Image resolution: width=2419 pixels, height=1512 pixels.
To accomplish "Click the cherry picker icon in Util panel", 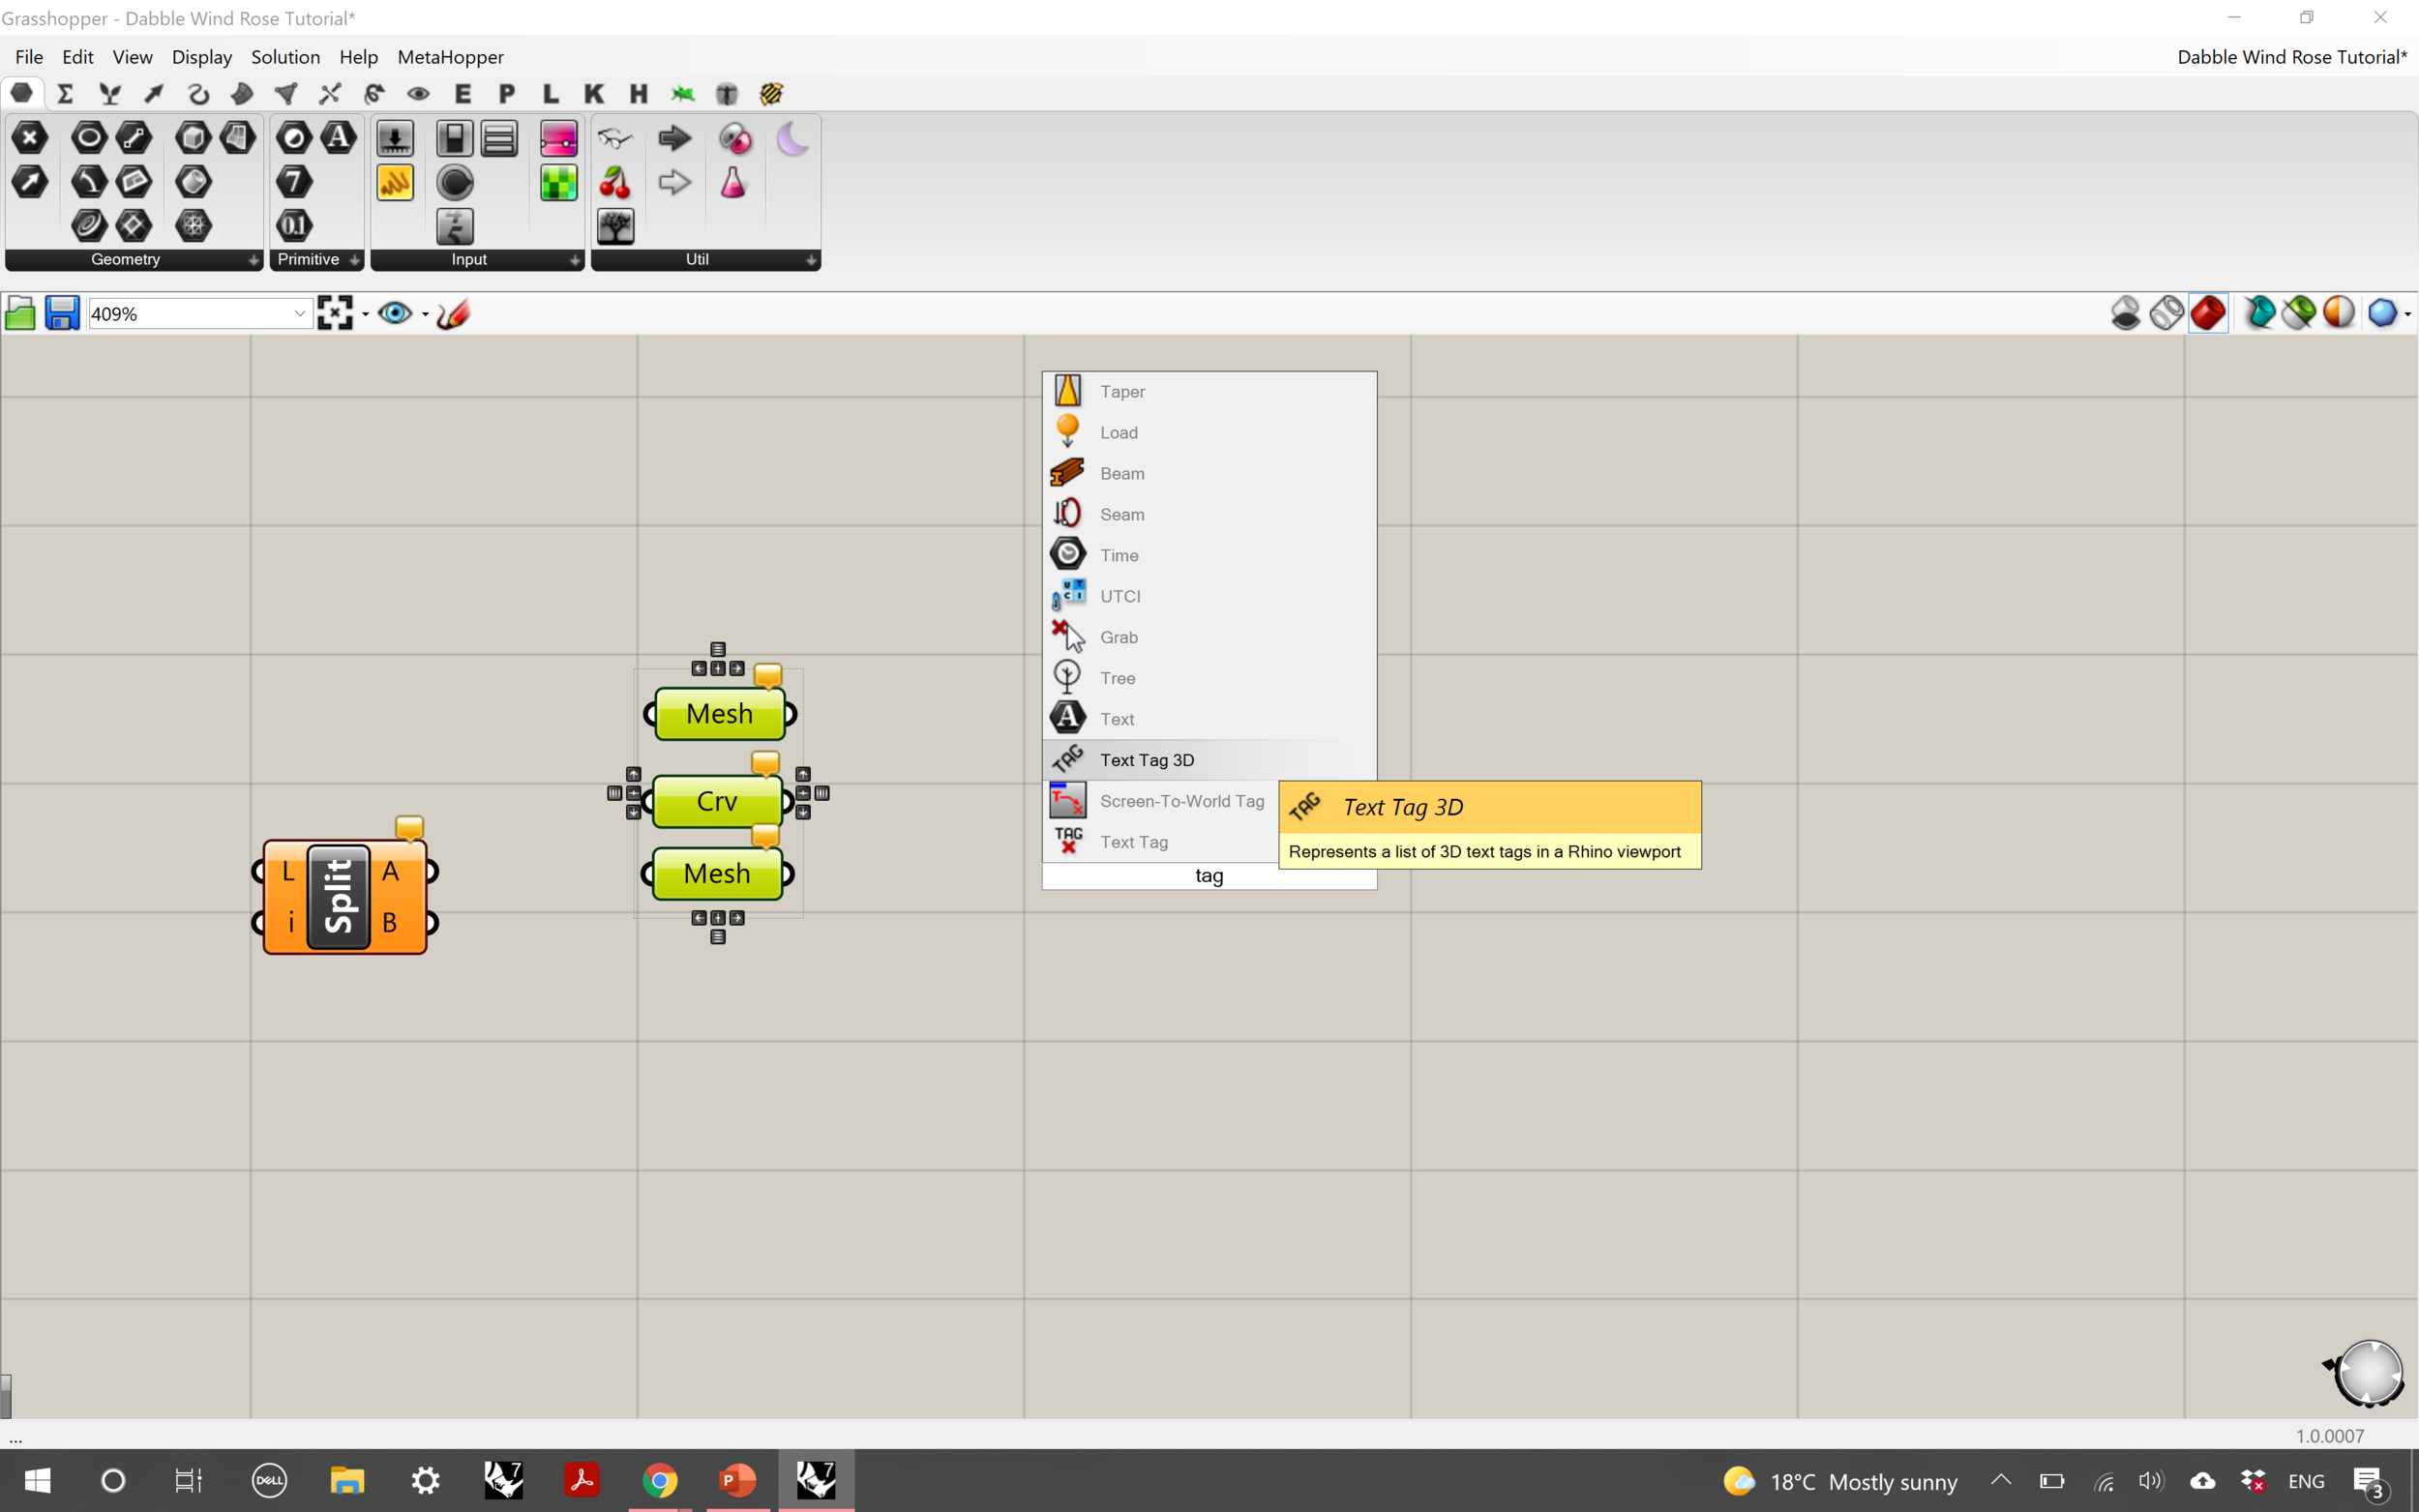I will (x=615, y=182).
